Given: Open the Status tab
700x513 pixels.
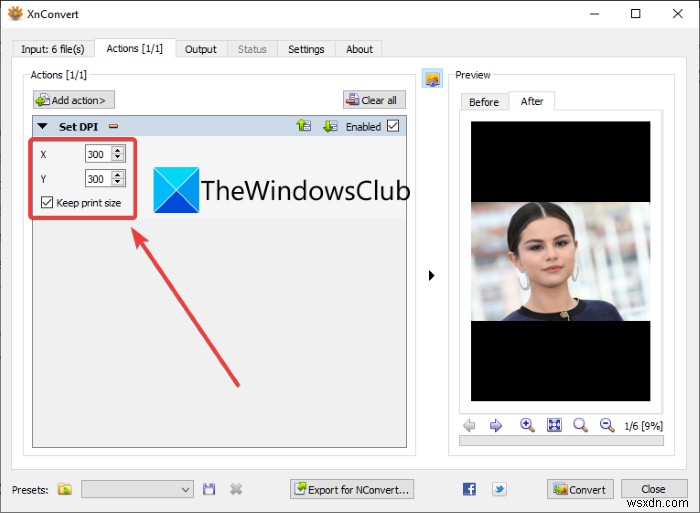Looking at the screenshot, I should [252, 49].
